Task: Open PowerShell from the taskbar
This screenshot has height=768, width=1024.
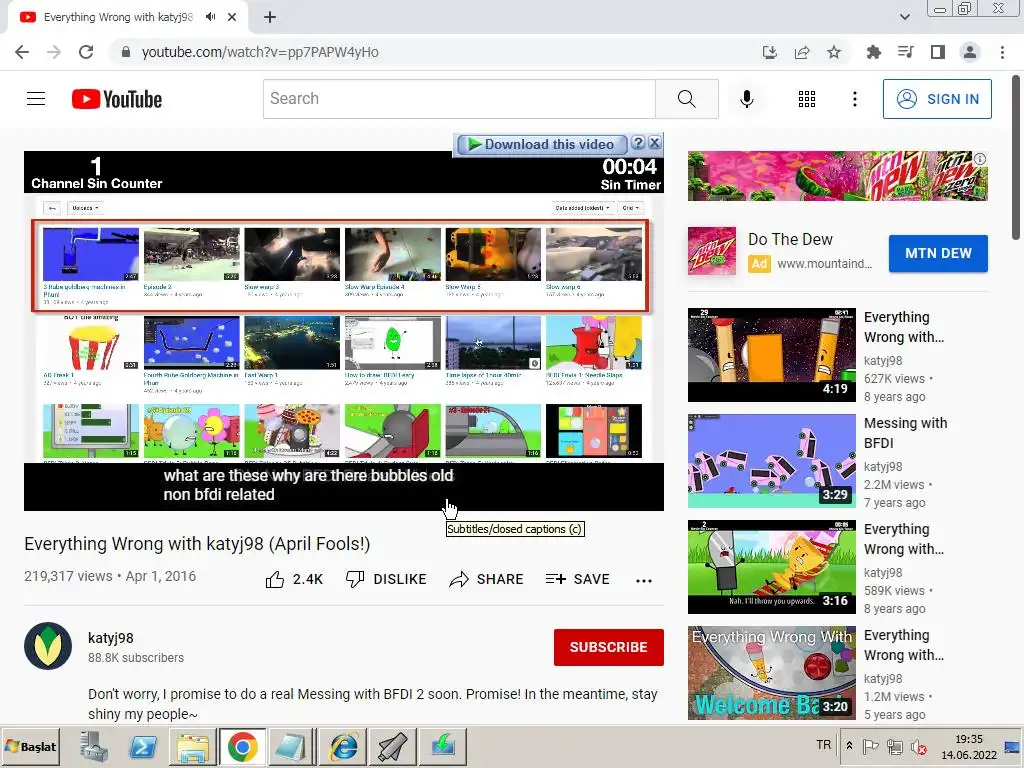Action: tap(142, 746)
